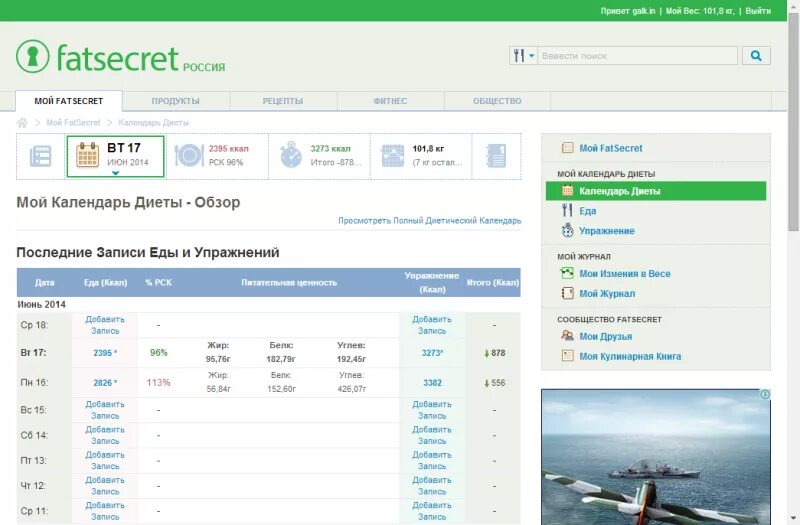
Task: Open the Еда sidebar link
Action: (x=588, y=211)
